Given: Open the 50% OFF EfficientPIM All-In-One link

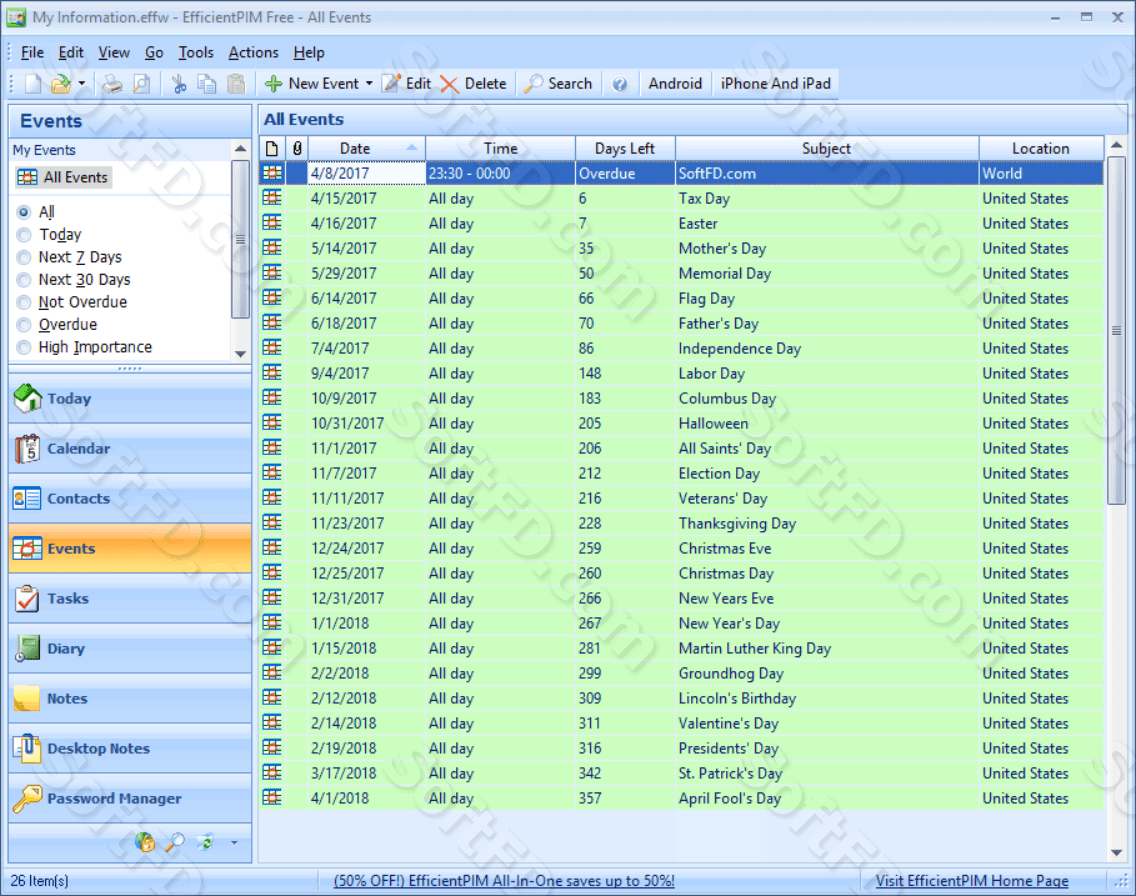Looking at the screenshot, I should [504, 881].
